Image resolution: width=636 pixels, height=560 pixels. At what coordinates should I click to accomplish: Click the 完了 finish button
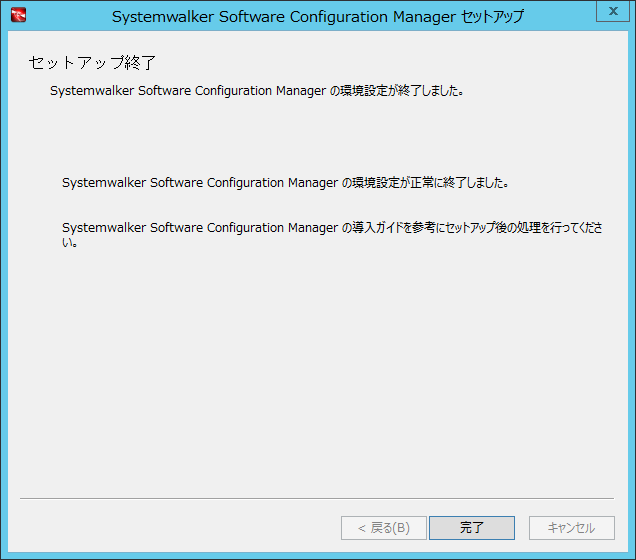pyautogui.click(x=472, y=528)
